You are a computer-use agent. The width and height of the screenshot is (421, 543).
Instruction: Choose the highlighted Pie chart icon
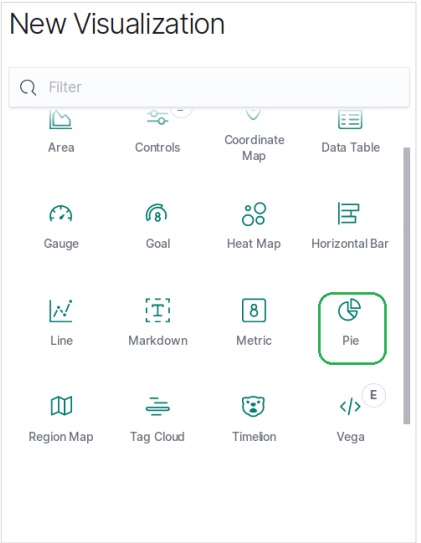click(349, 310)
